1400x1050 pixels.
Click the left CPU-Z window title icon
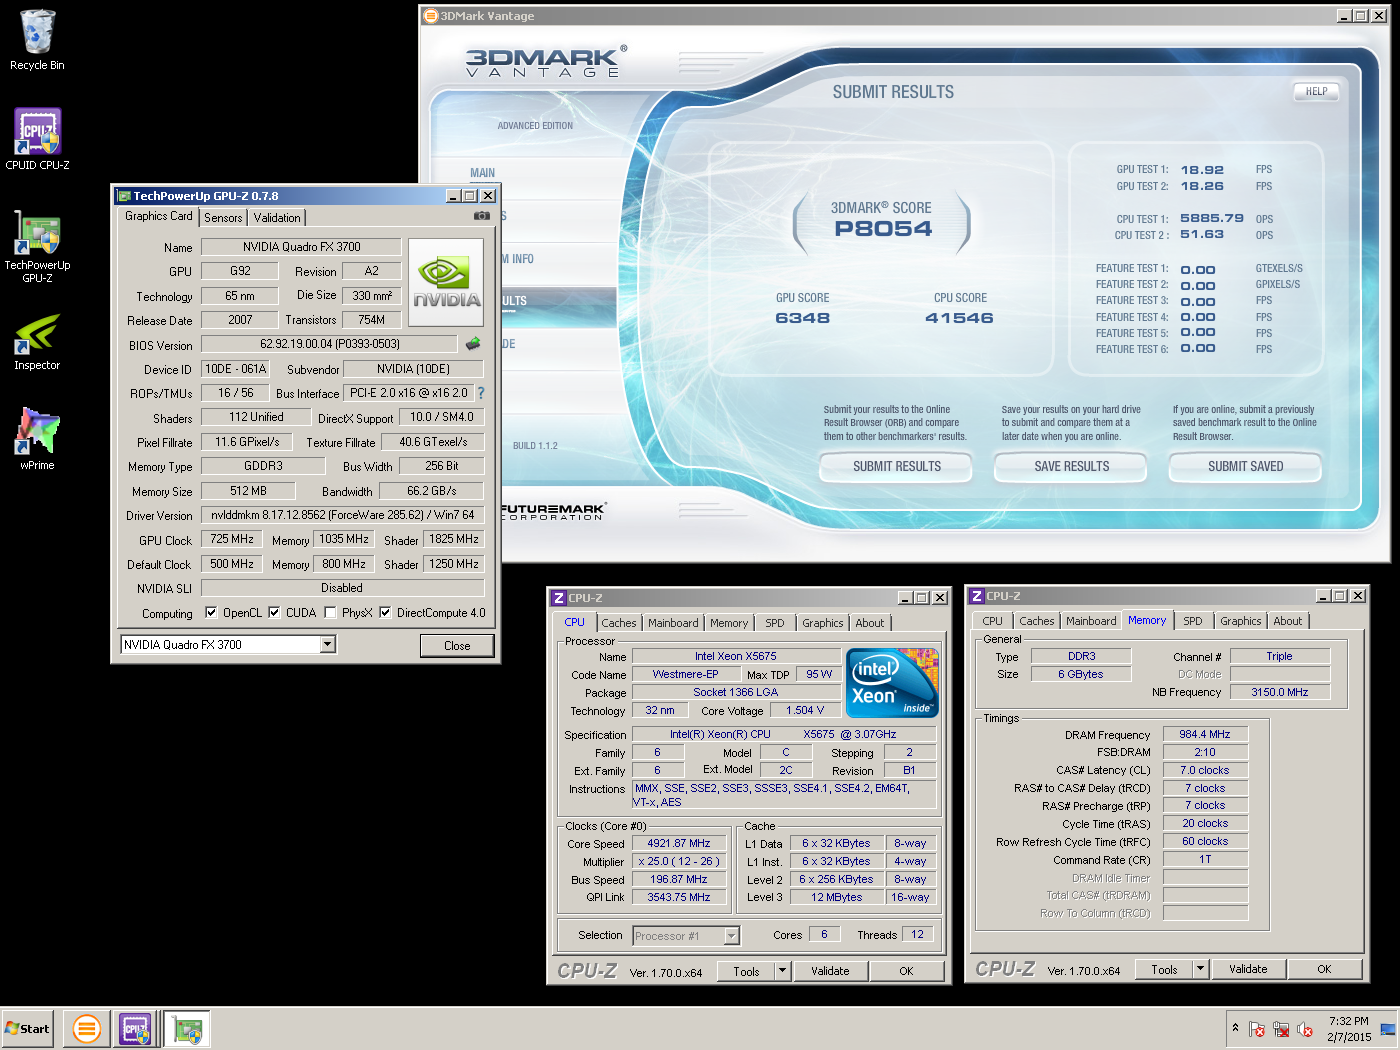pos(559,598)
